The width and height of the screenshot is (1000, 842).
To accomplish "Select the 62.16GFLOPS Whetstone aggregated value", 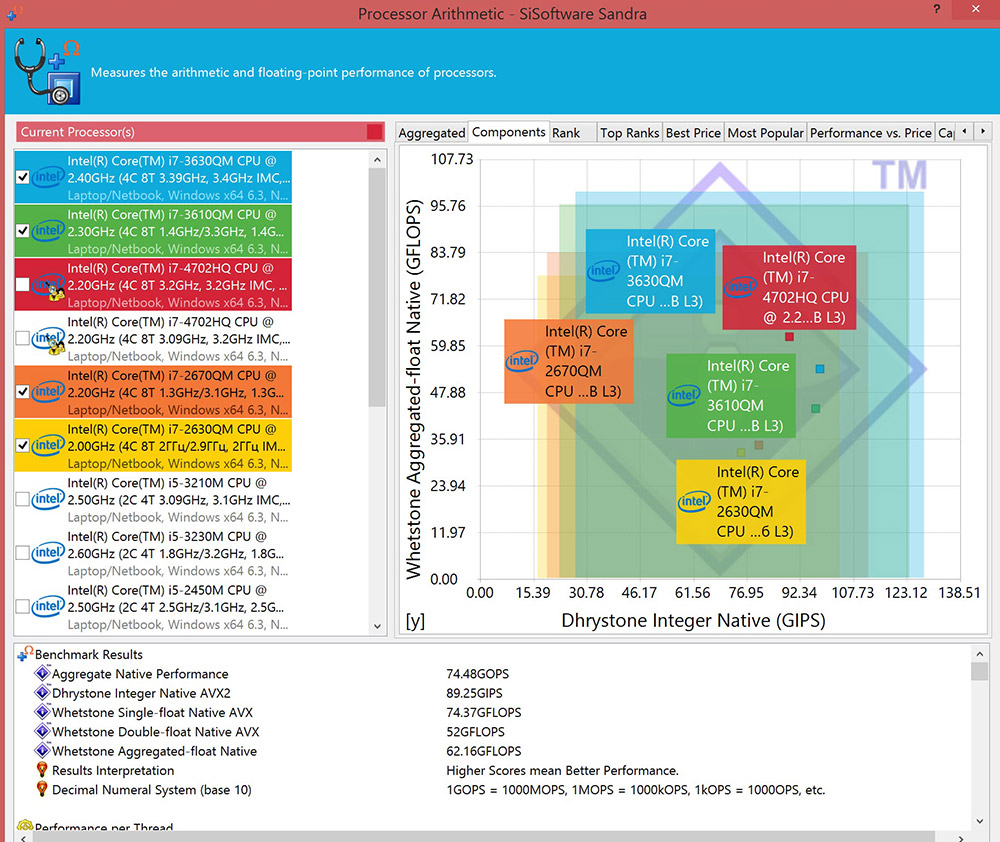I will point(483,751).
